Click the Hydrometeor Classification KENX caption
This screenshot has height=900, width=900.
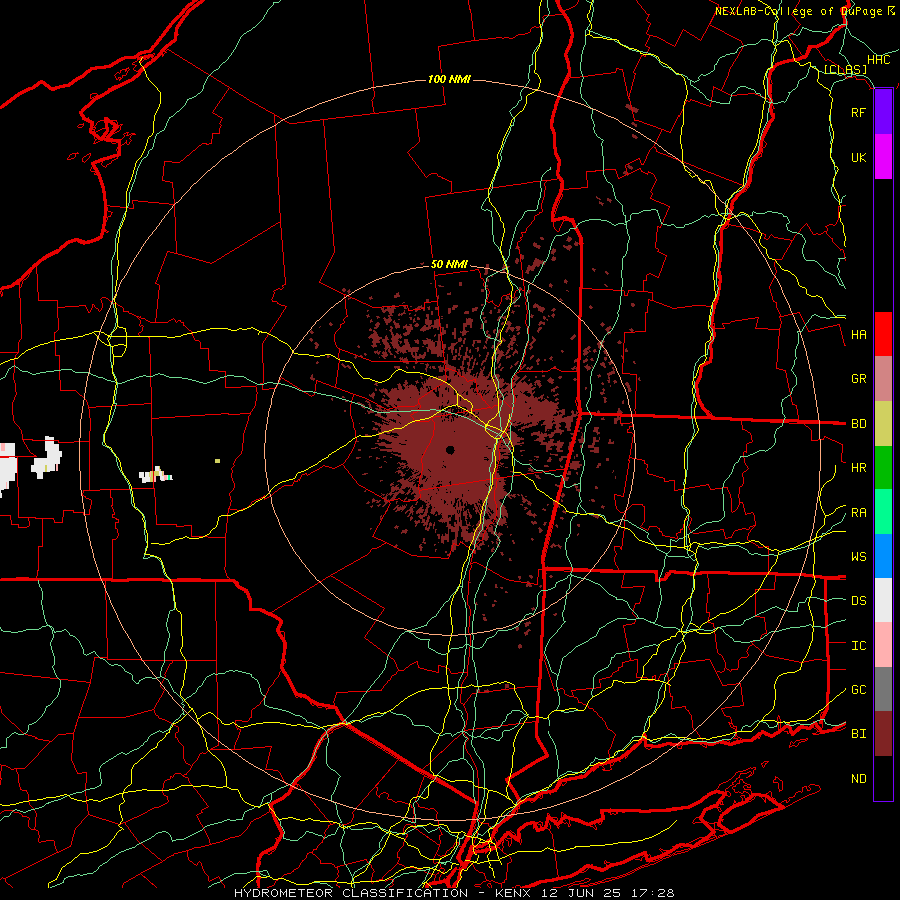454,893
